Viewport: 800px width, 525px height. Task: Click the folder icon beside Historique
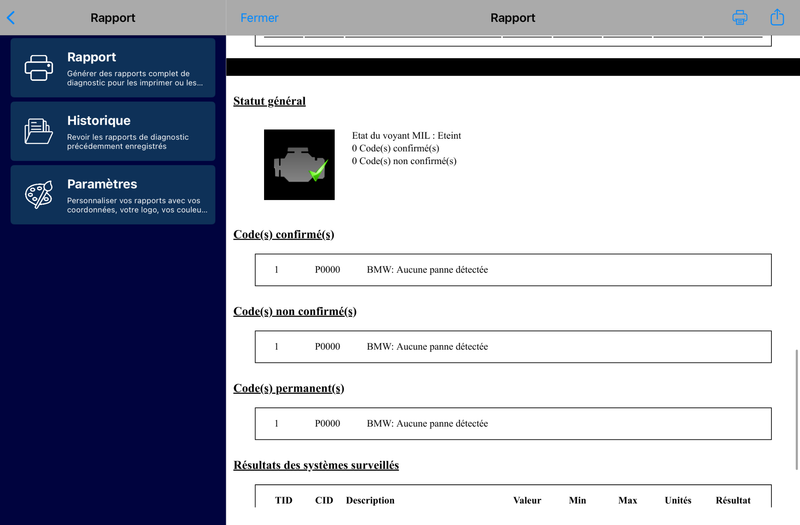coord(39,131)
